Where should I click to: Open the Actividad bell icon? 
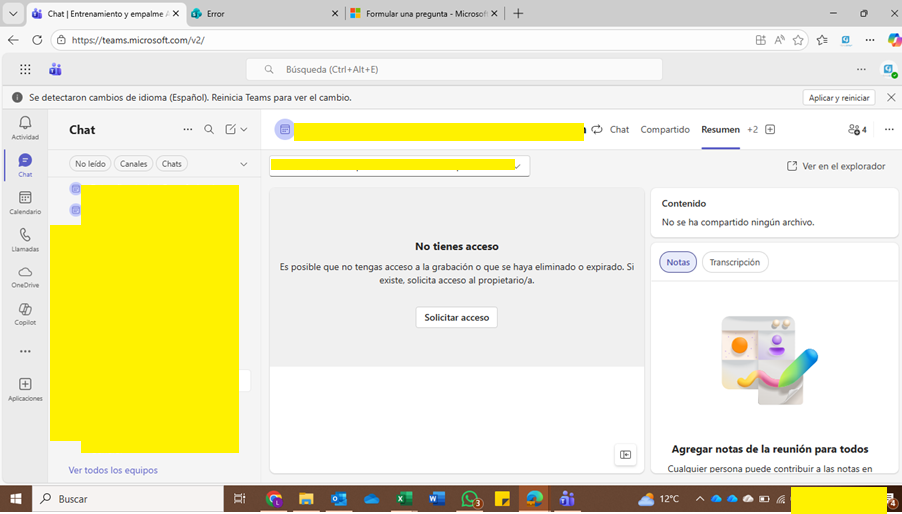[25, 128]
